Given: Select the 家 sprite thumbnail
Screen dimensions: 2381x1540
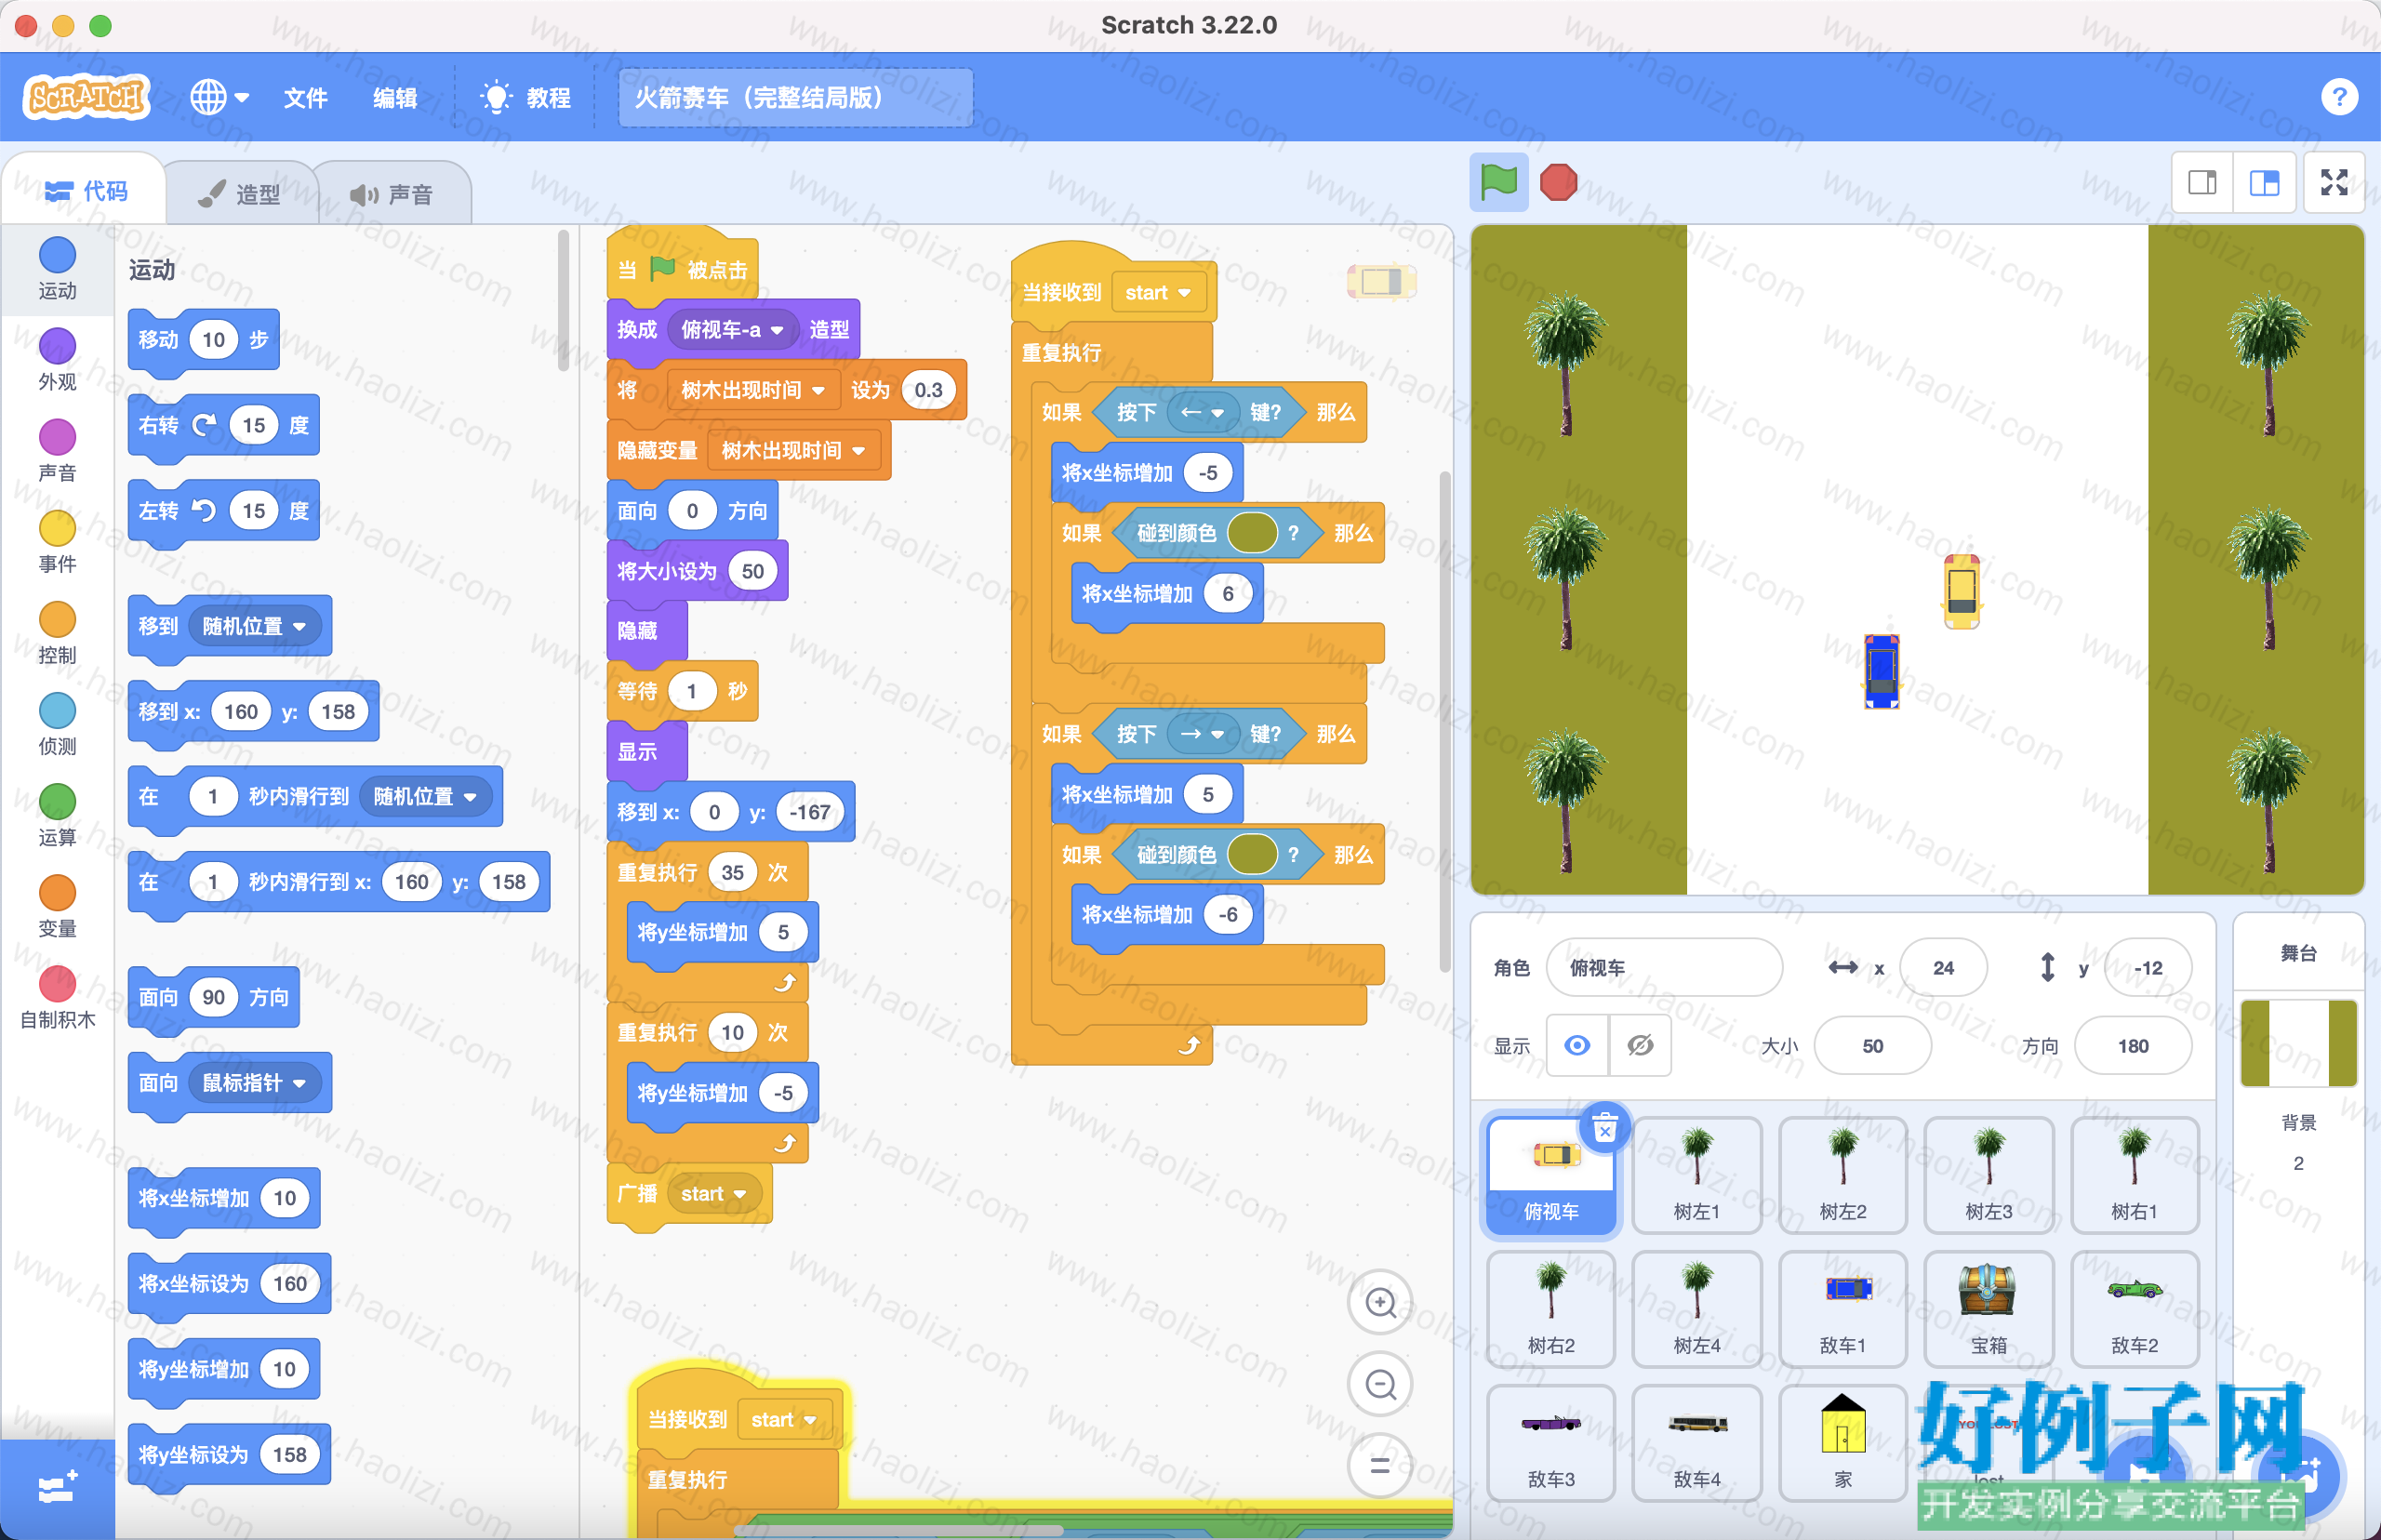Looking at the screenshot, I should [1842, 1443].
